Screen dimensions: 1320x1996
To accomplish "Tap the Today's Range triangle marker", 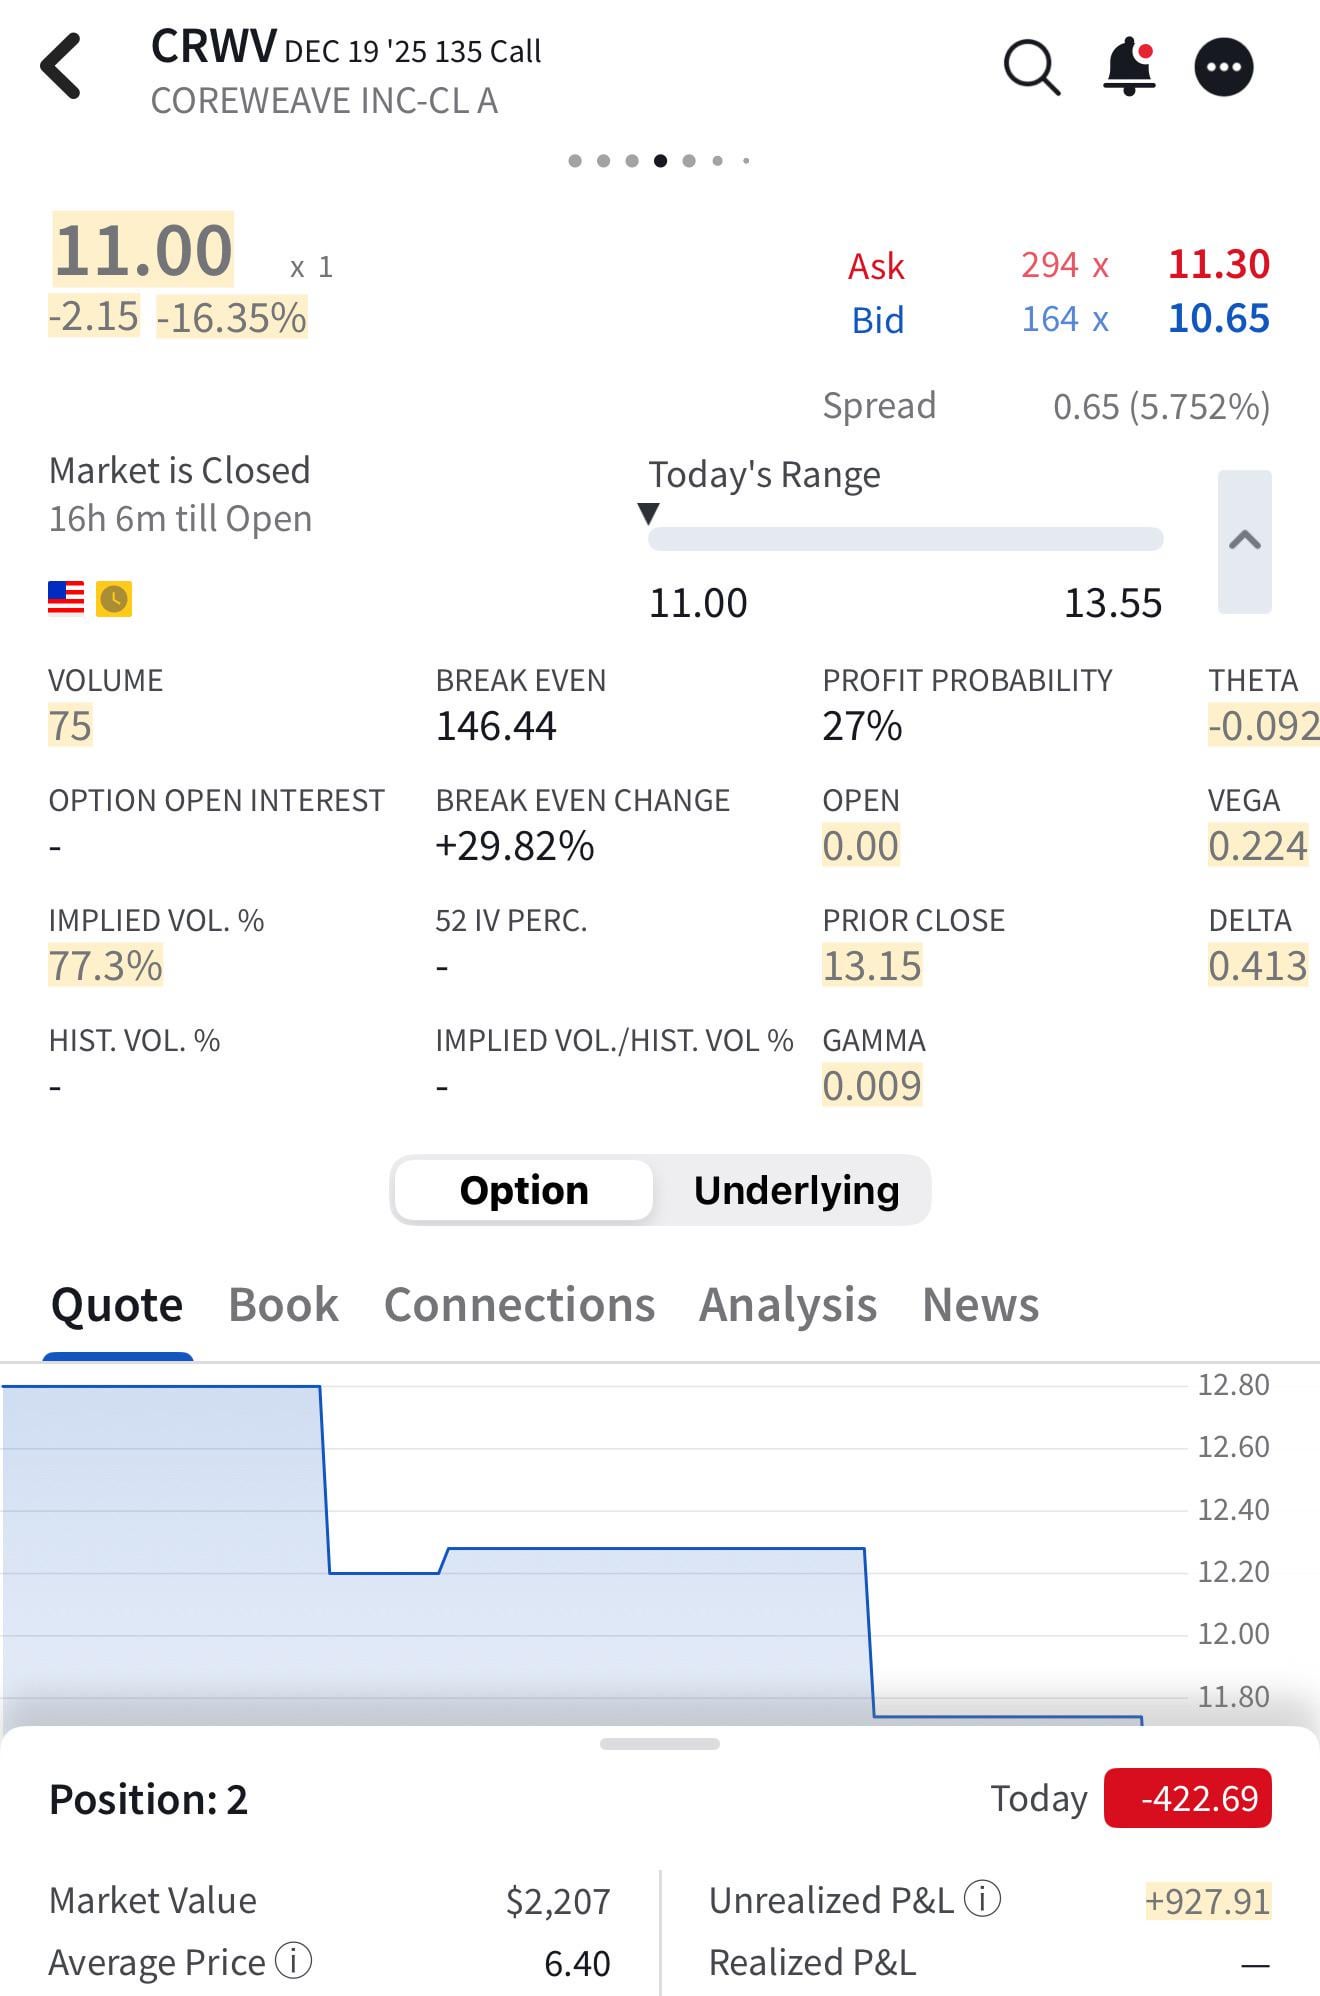I will click(648, 513).
